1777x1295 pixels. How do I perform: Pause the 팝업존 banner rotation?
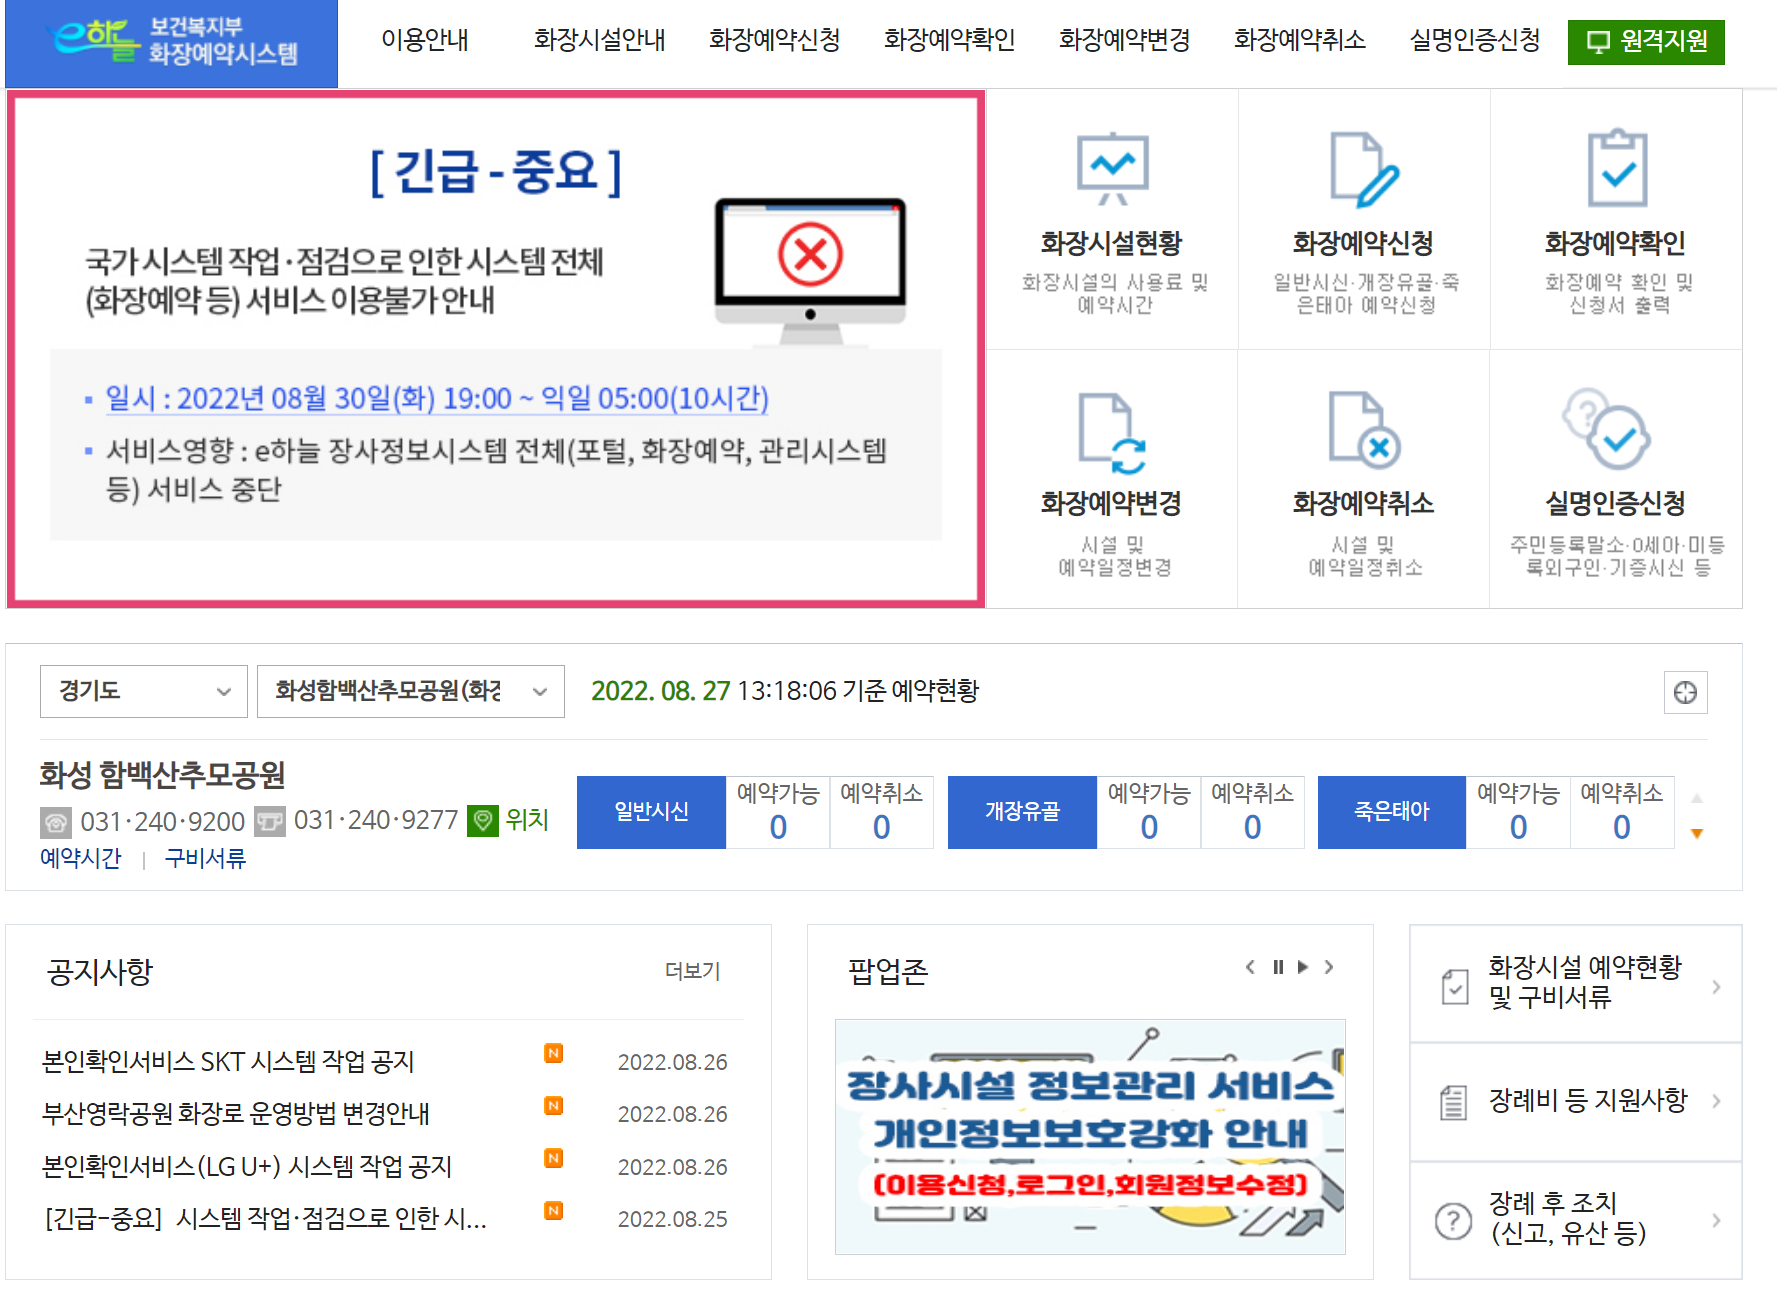(x=1278, y=967)
